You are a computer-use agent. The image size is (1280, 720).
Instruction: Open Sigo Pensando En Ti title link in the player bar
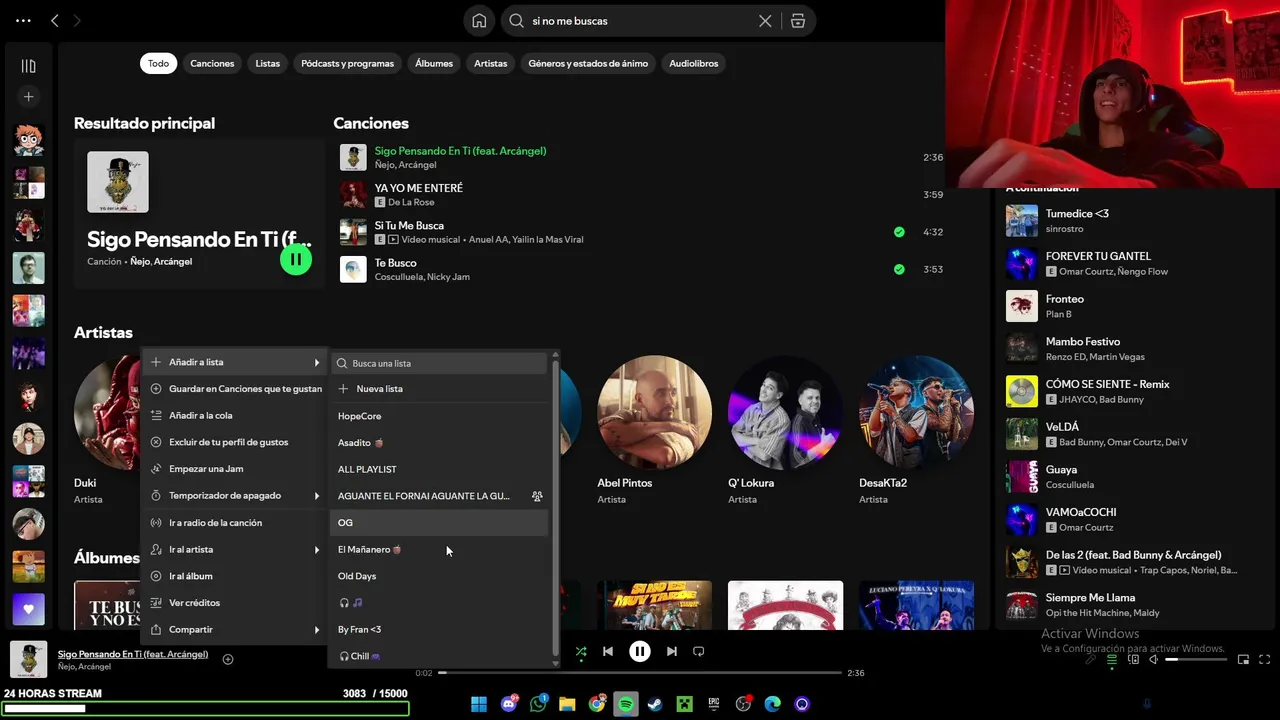coord(133,654)
